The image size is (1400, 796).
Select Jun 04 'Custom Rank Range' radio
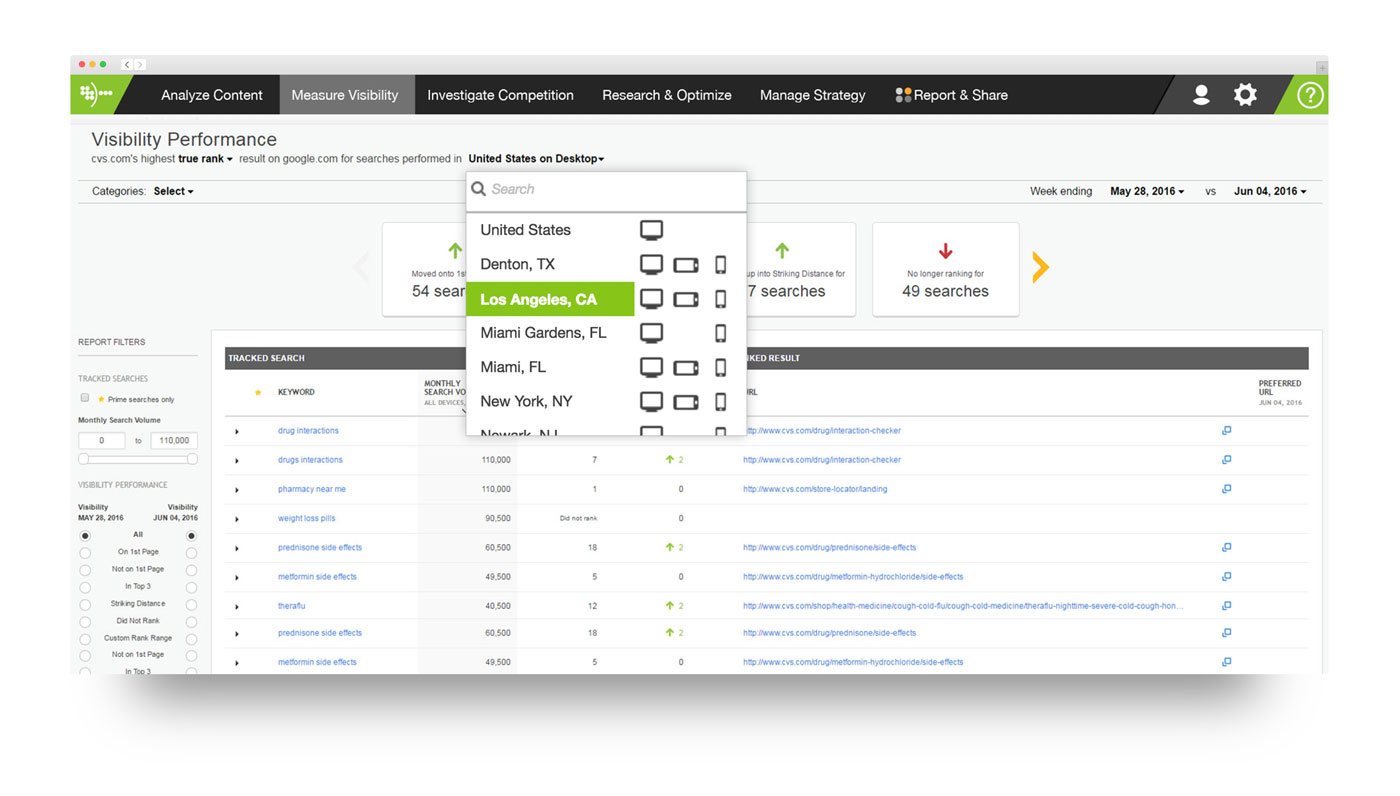point(191,639)
